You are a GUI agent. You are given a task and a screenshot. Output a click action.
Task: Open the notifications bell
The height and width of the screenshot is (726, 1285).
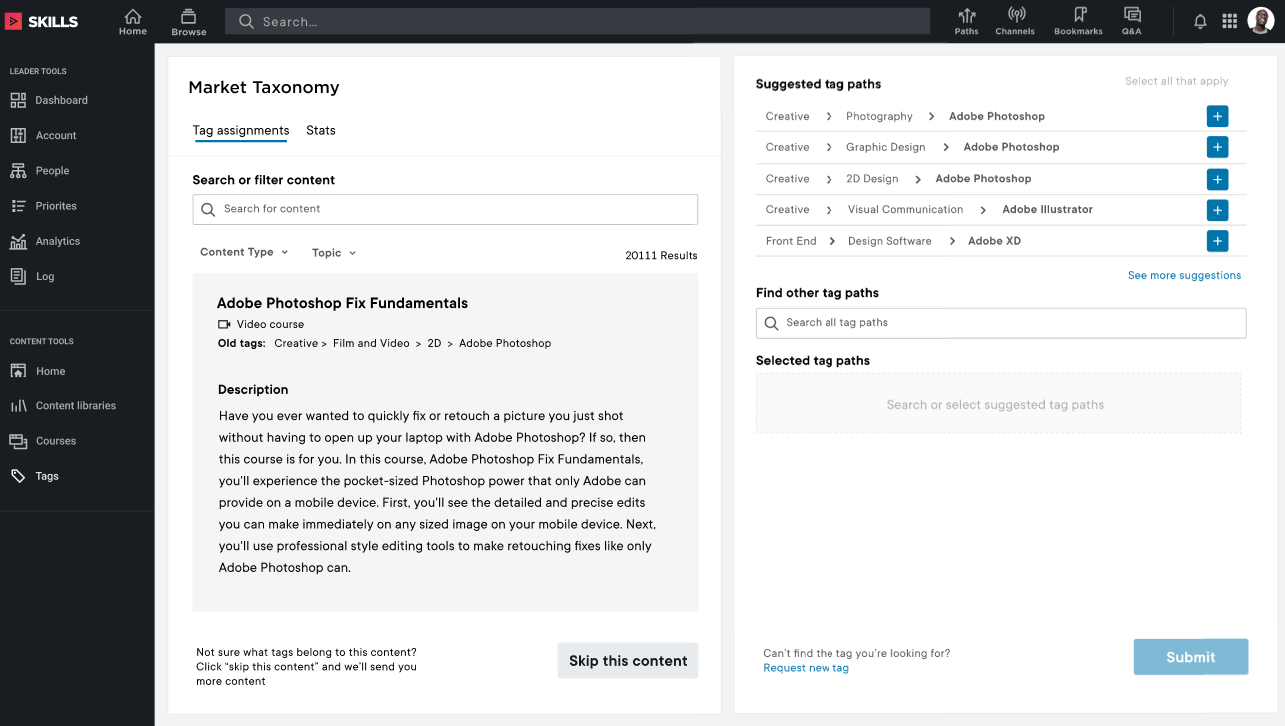coord(1200,21)
